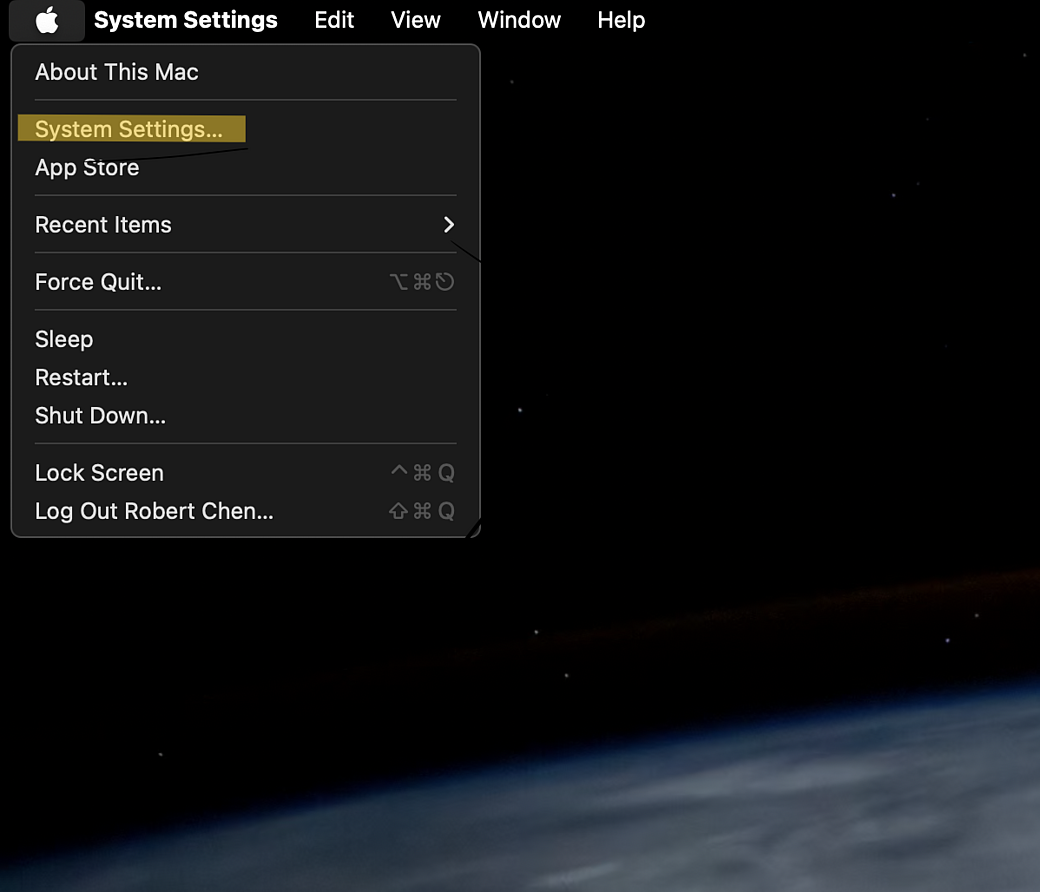
Task: Select Shut Down
Action: click(100, 415)
